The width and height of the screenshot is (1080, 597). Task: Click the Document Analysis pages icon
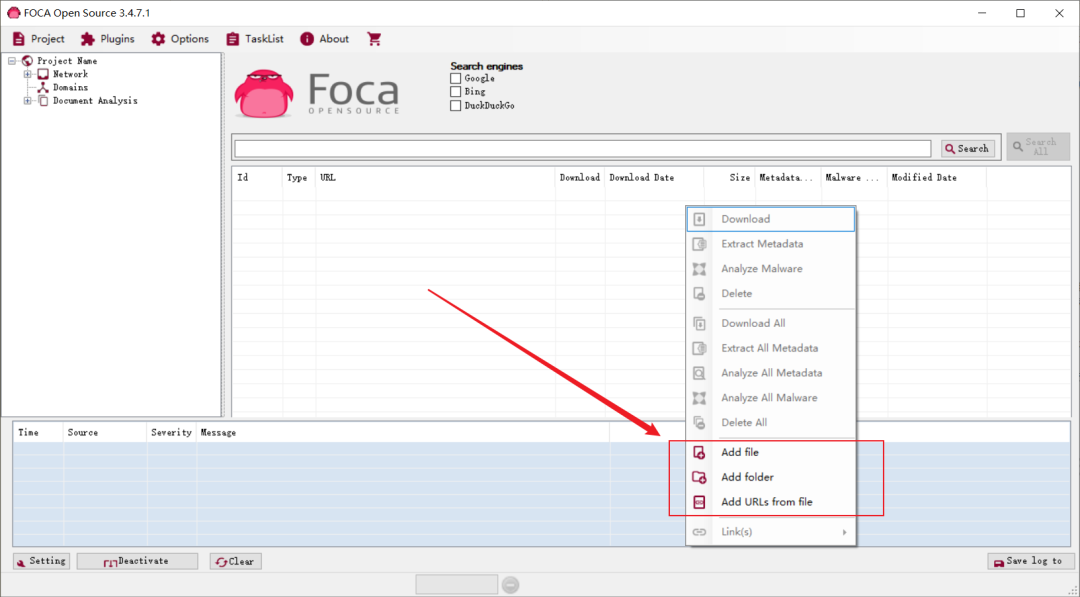(43, 101)
